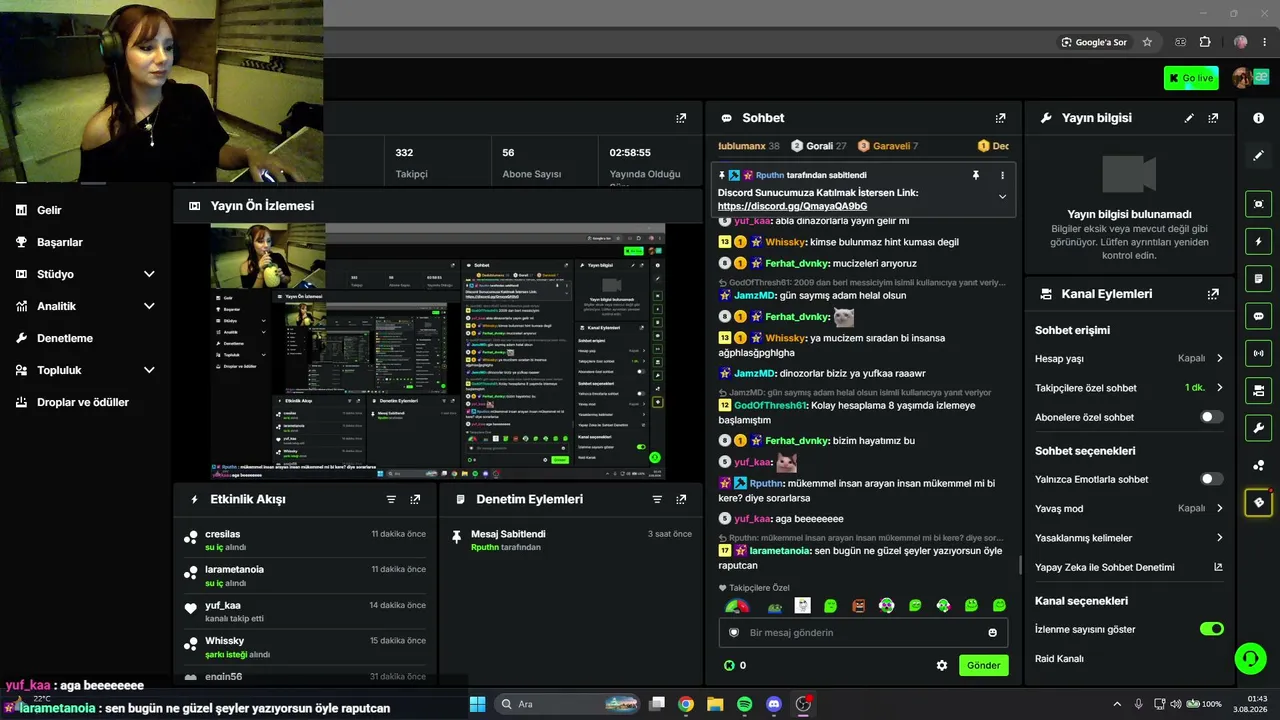Toggle wrench stream info icon in right sidebar

[x=1258, y=428]
